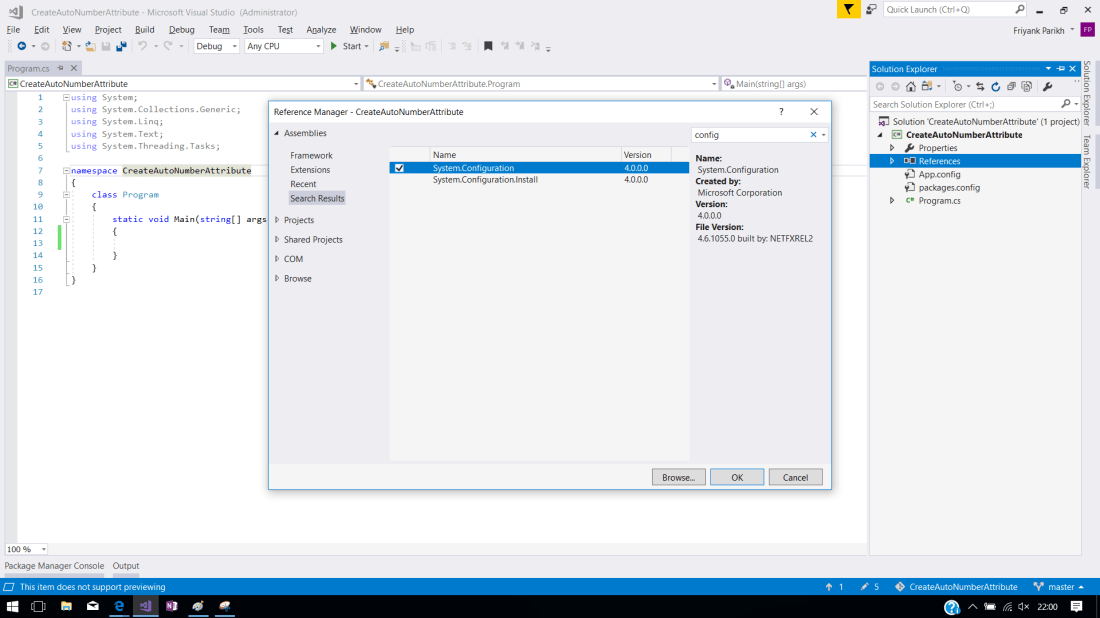Check the System.Configuration assembly checkbox

point(400,168)
